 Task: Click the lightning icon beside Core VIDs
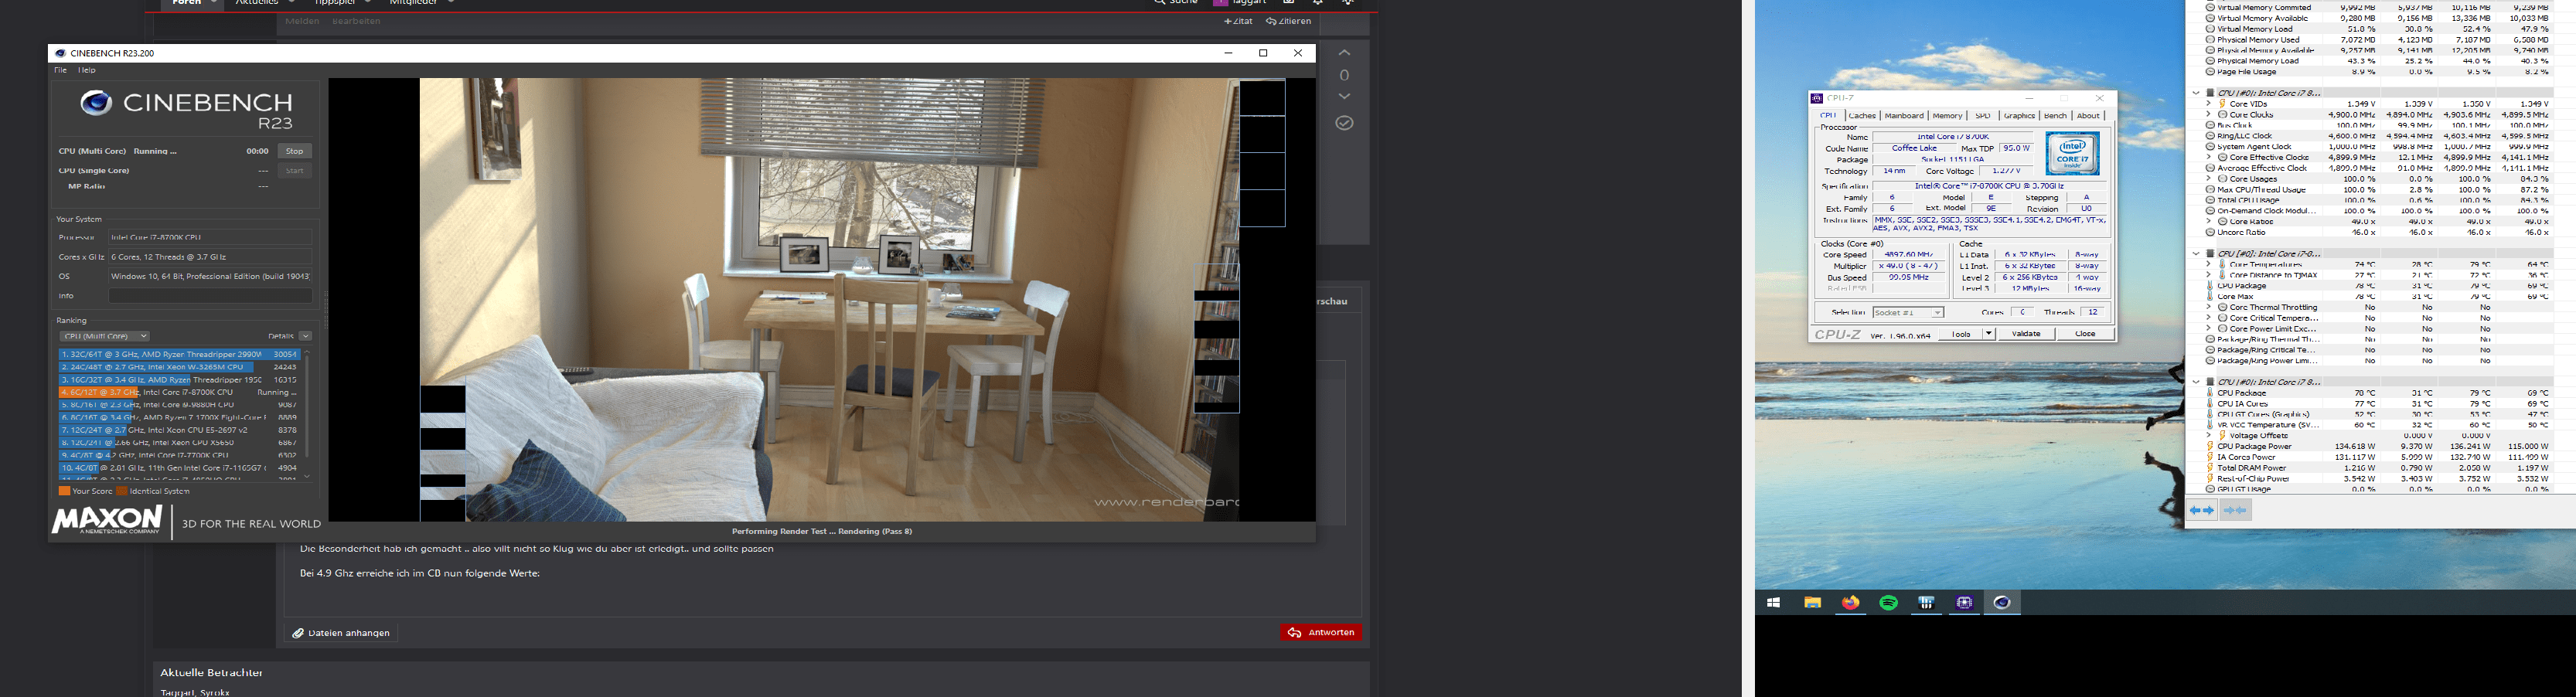point(2222,104)
